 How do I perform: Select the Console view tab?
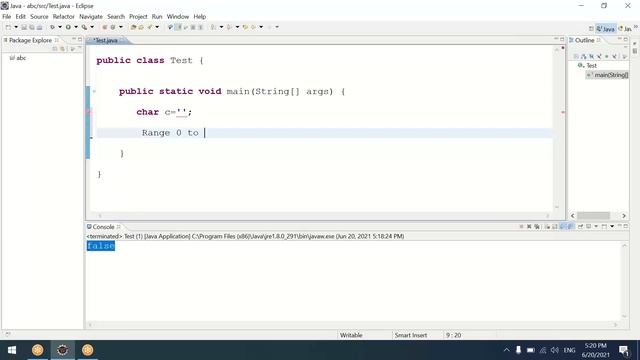[103, 227]
